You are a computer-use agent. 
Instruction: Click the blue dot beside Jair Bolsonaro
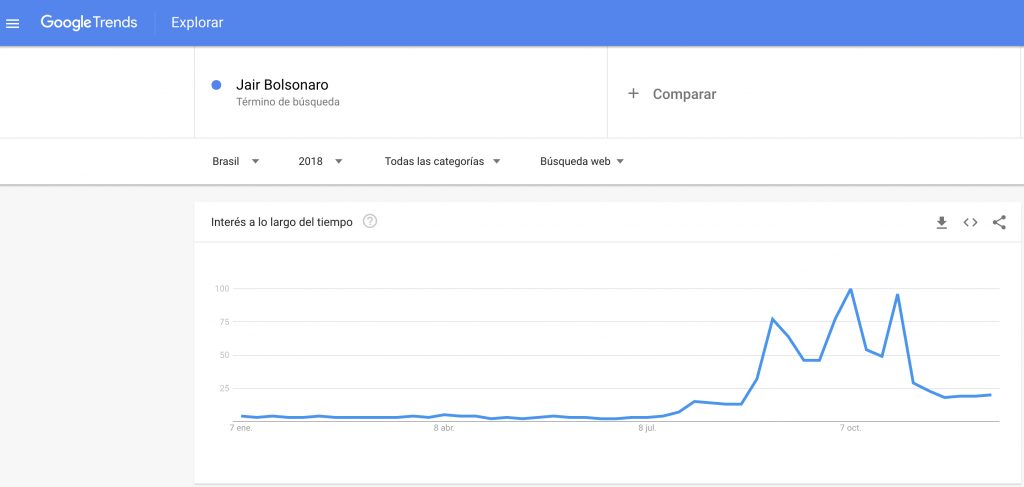(x=216, y=85)
